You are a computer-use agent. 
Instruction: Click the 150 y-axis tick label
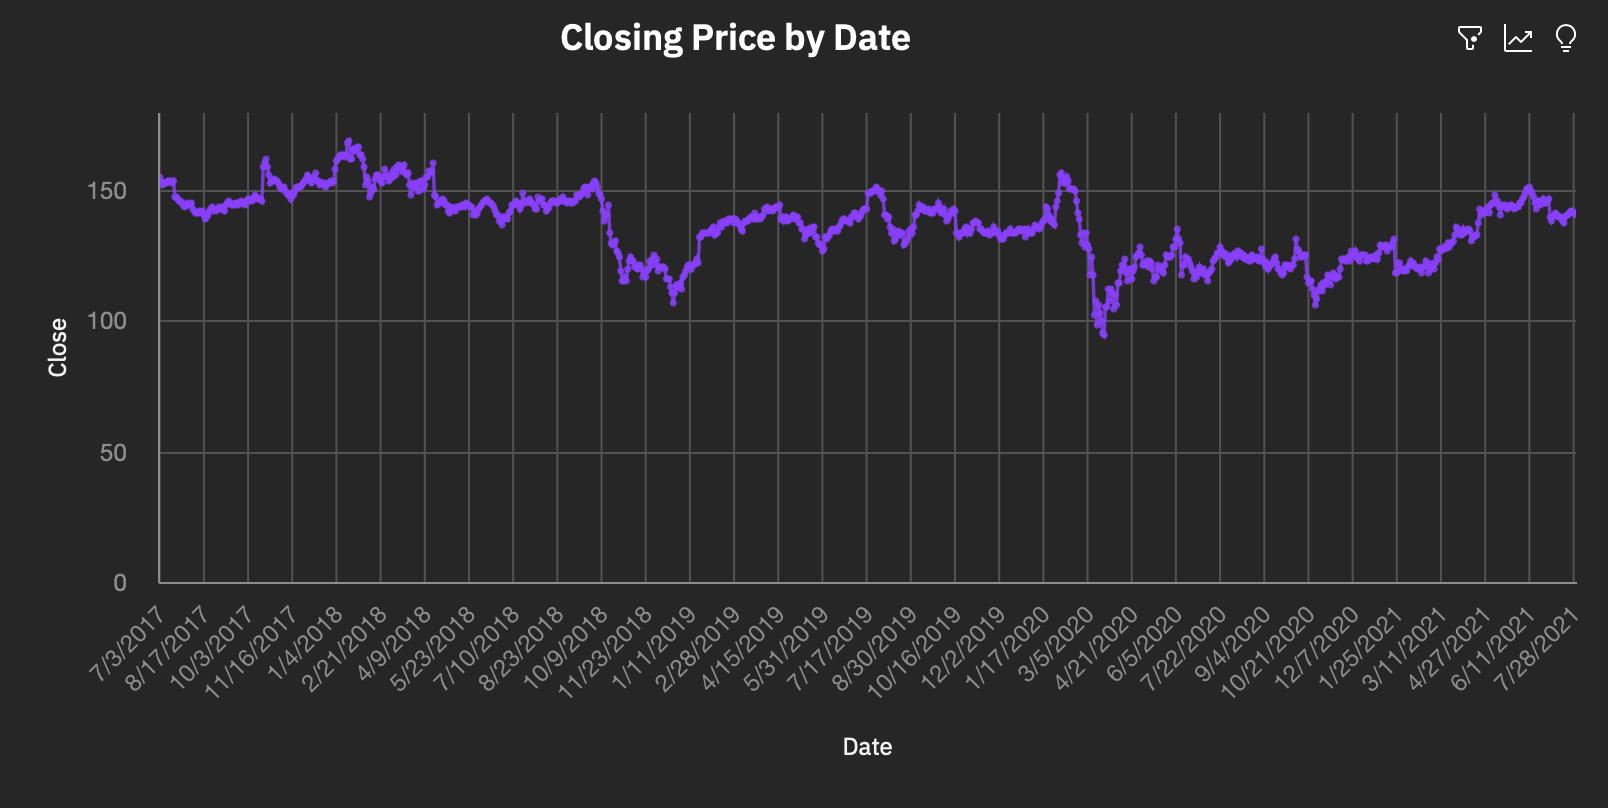click(x=107, y=191)
